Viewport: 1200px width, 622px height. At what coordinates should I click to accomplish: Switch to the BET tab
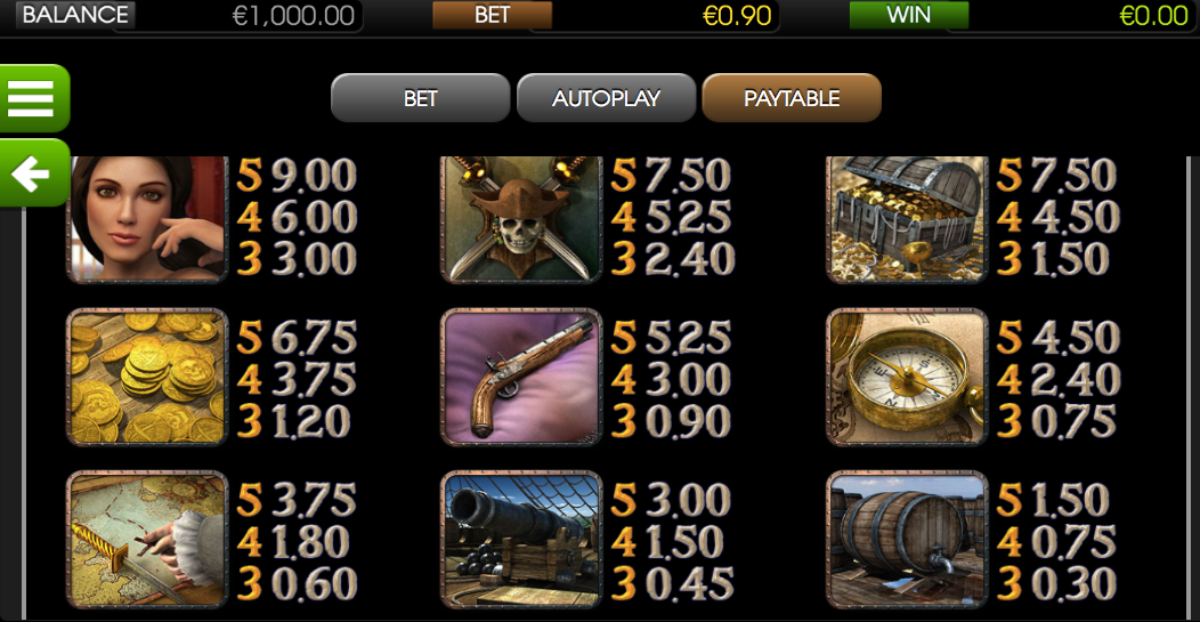coord(420,98)
